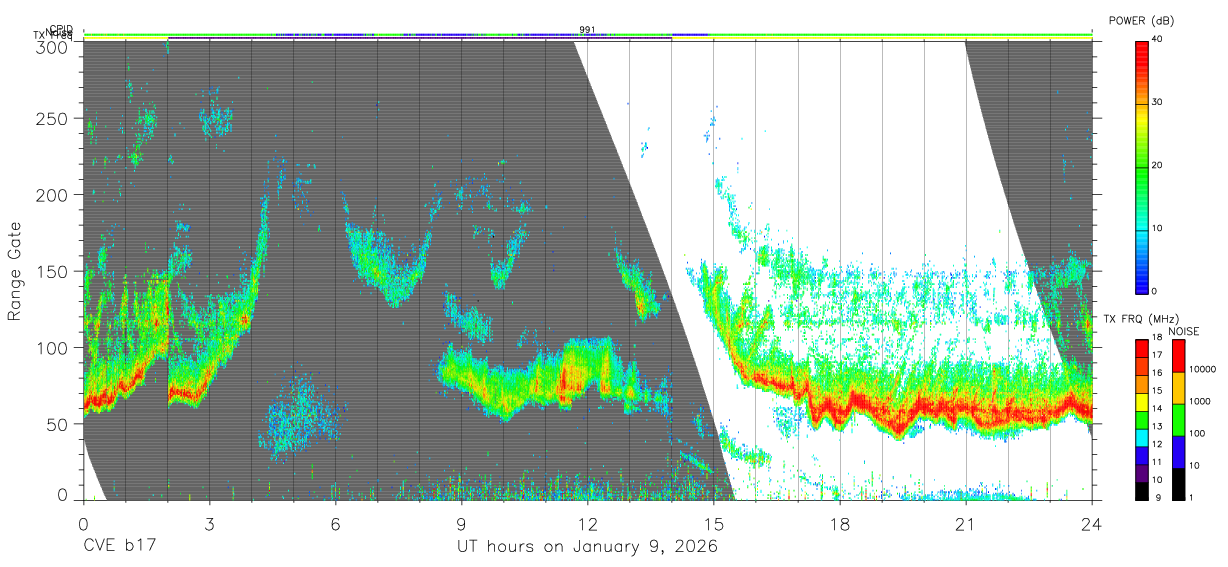Pick the green 13-14 MHz frequency swatch
1228x567 pixels.
click(x=1142, y=420)
